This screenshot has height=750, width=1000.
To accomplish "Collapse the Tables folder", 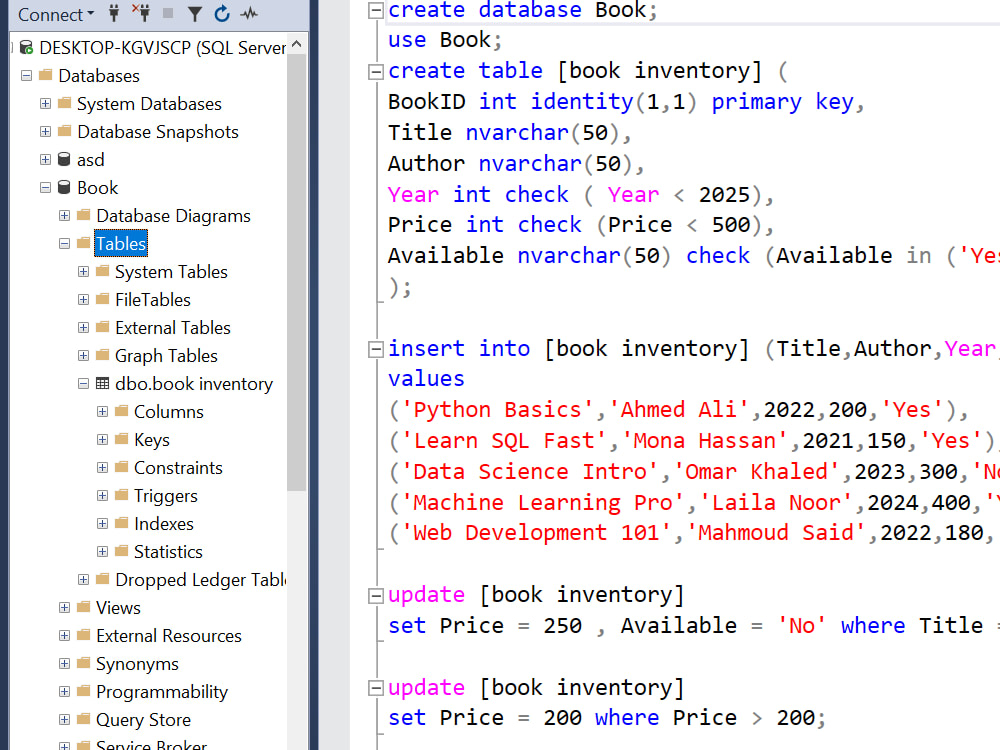I will pyautogui.click(x=64, y=244).
